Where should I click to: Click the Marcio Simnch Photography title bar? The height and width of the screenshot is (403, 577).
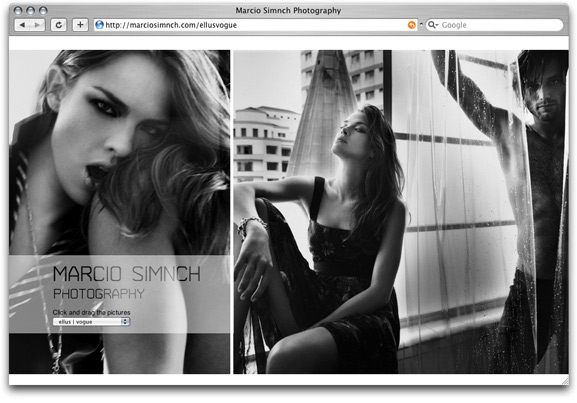point(288,10)
